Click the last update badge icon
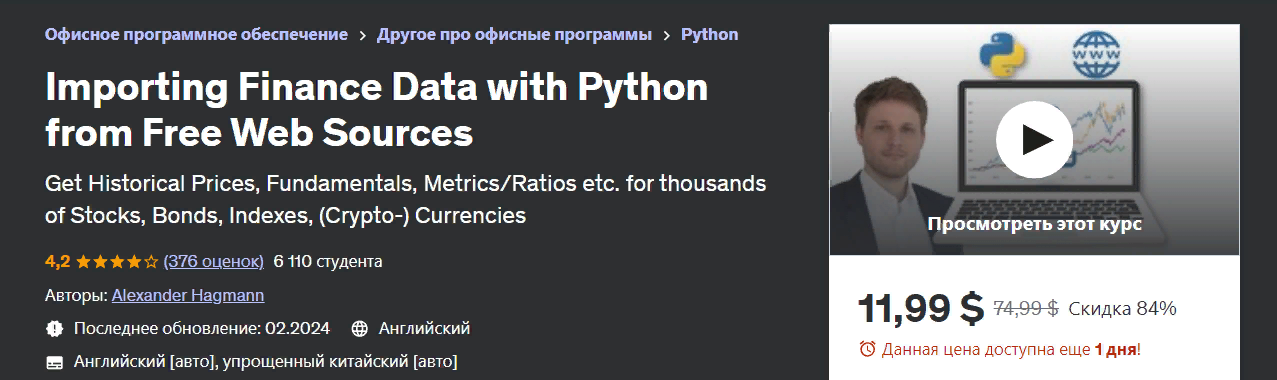1277x380 pixels. click(x=54, y=328)
